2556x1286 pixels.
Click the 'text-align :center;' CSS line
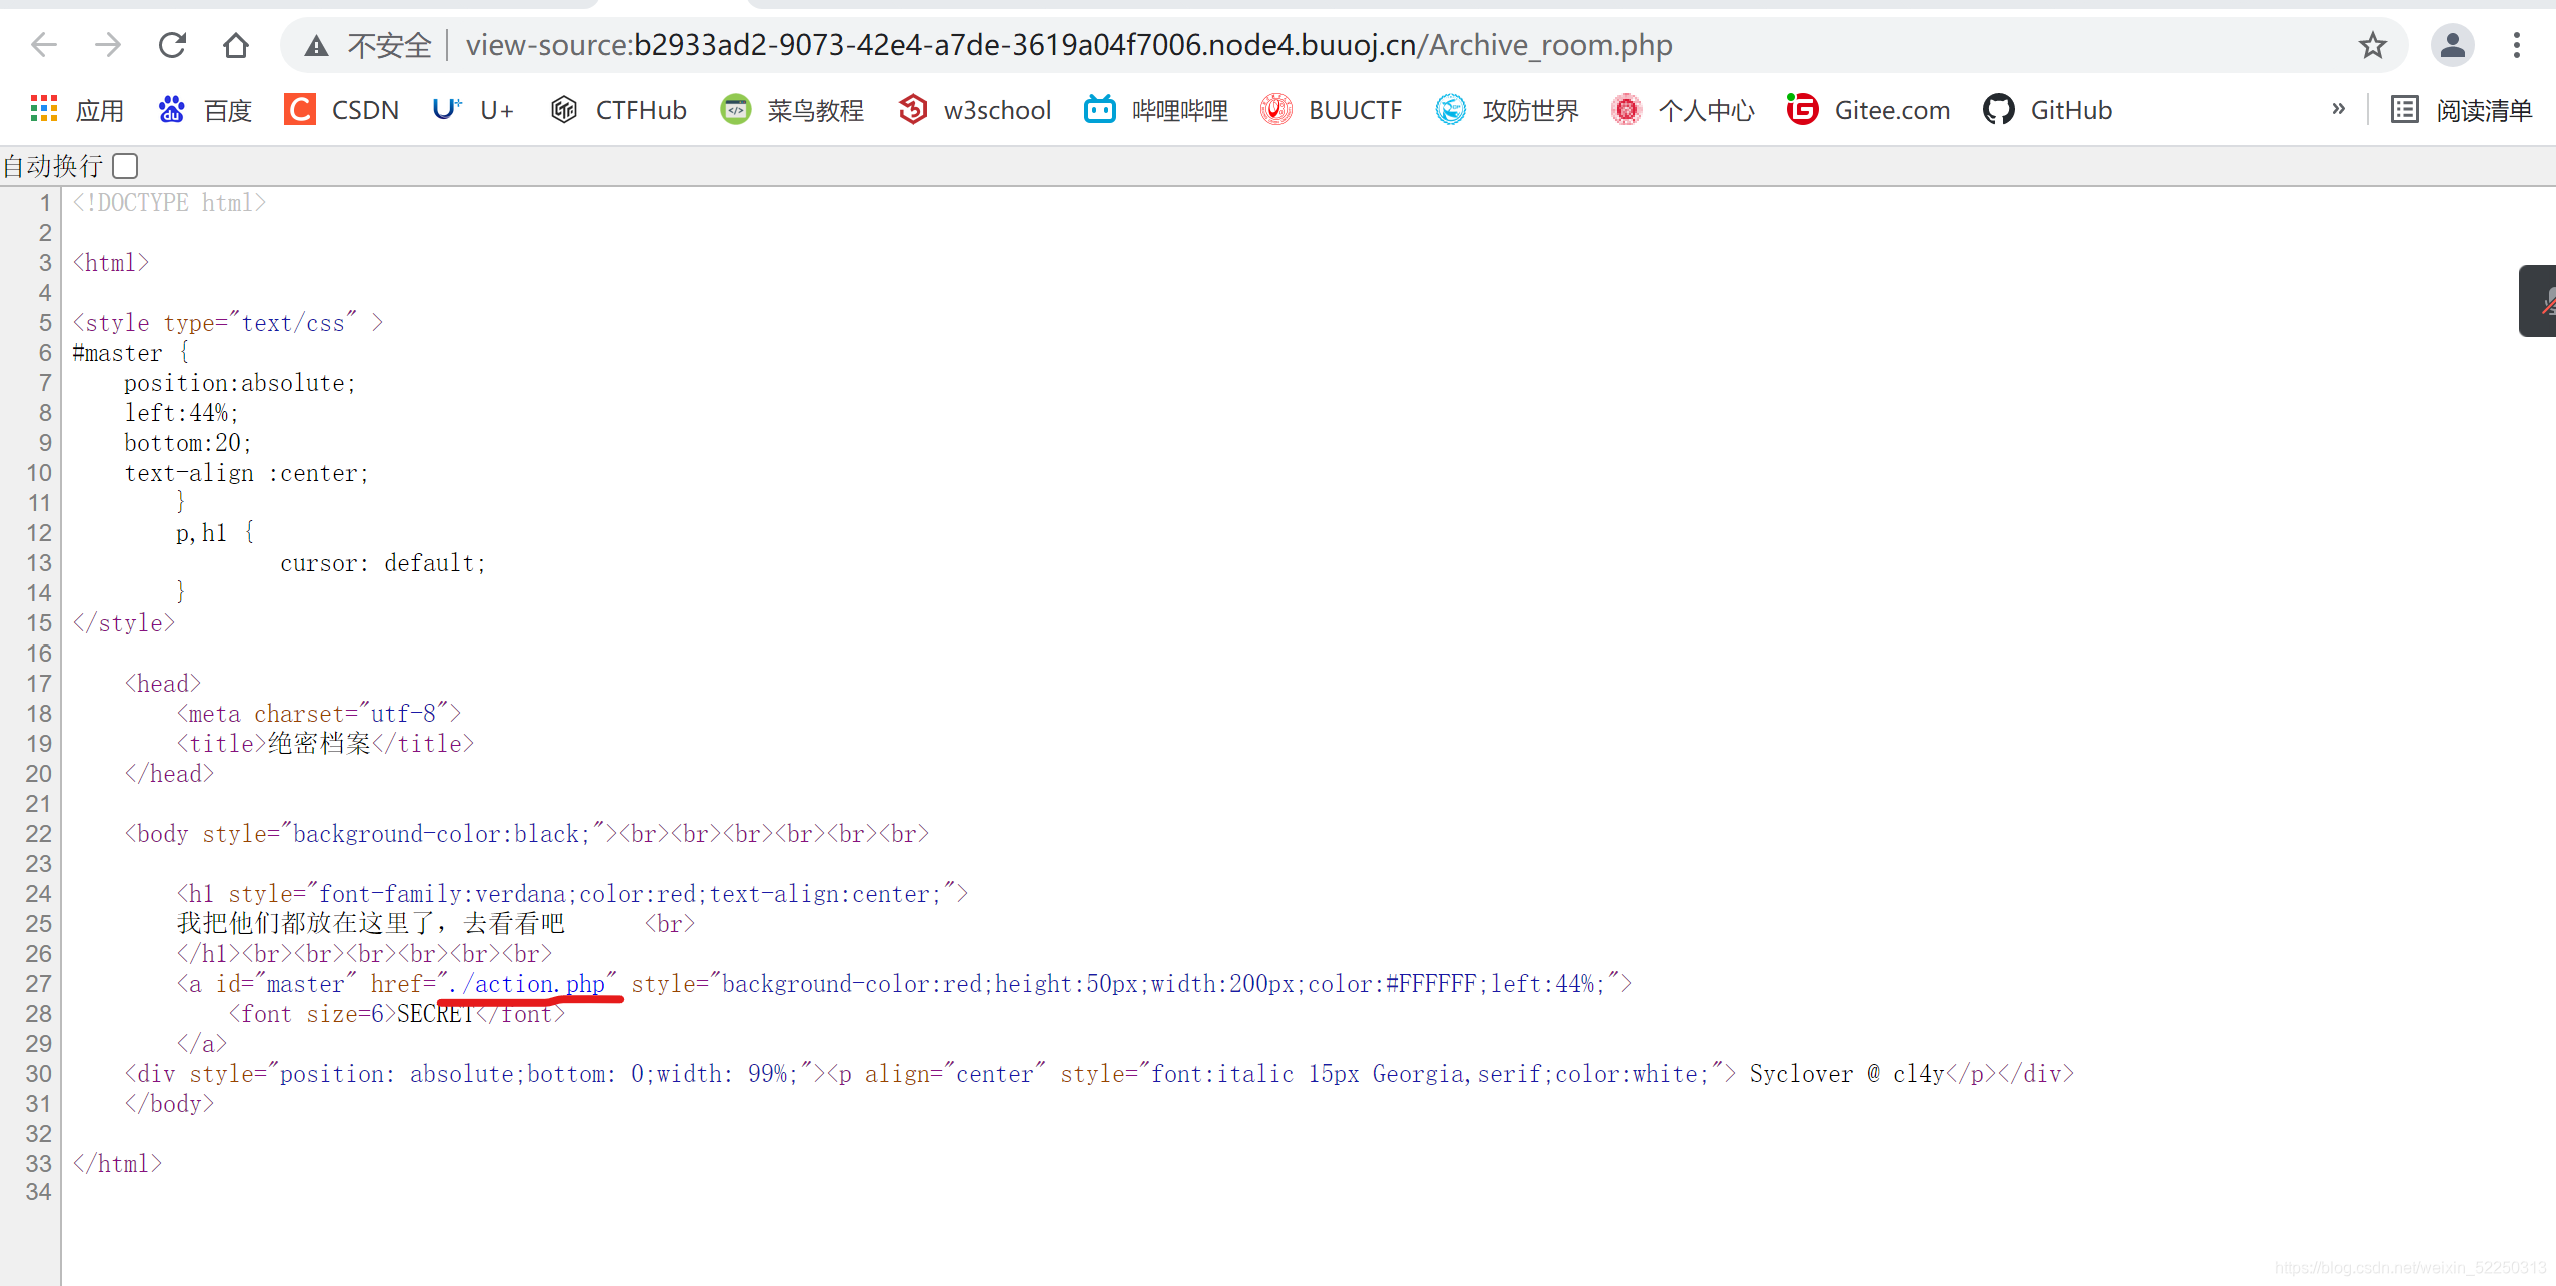point(247,473)
